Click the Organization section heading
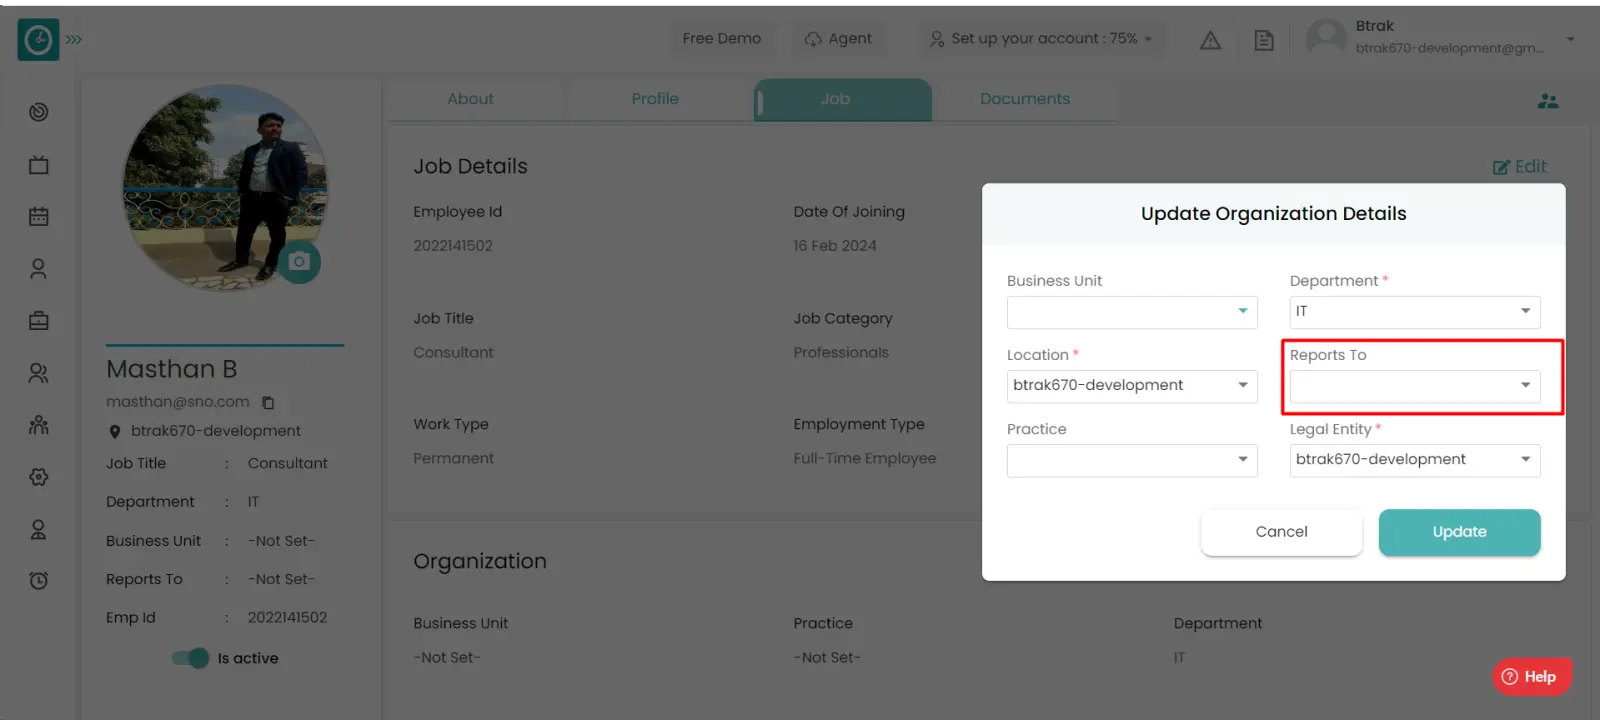Image resolution: width=1600 pixels, height=720 pixels. click(x=480, y=562)
